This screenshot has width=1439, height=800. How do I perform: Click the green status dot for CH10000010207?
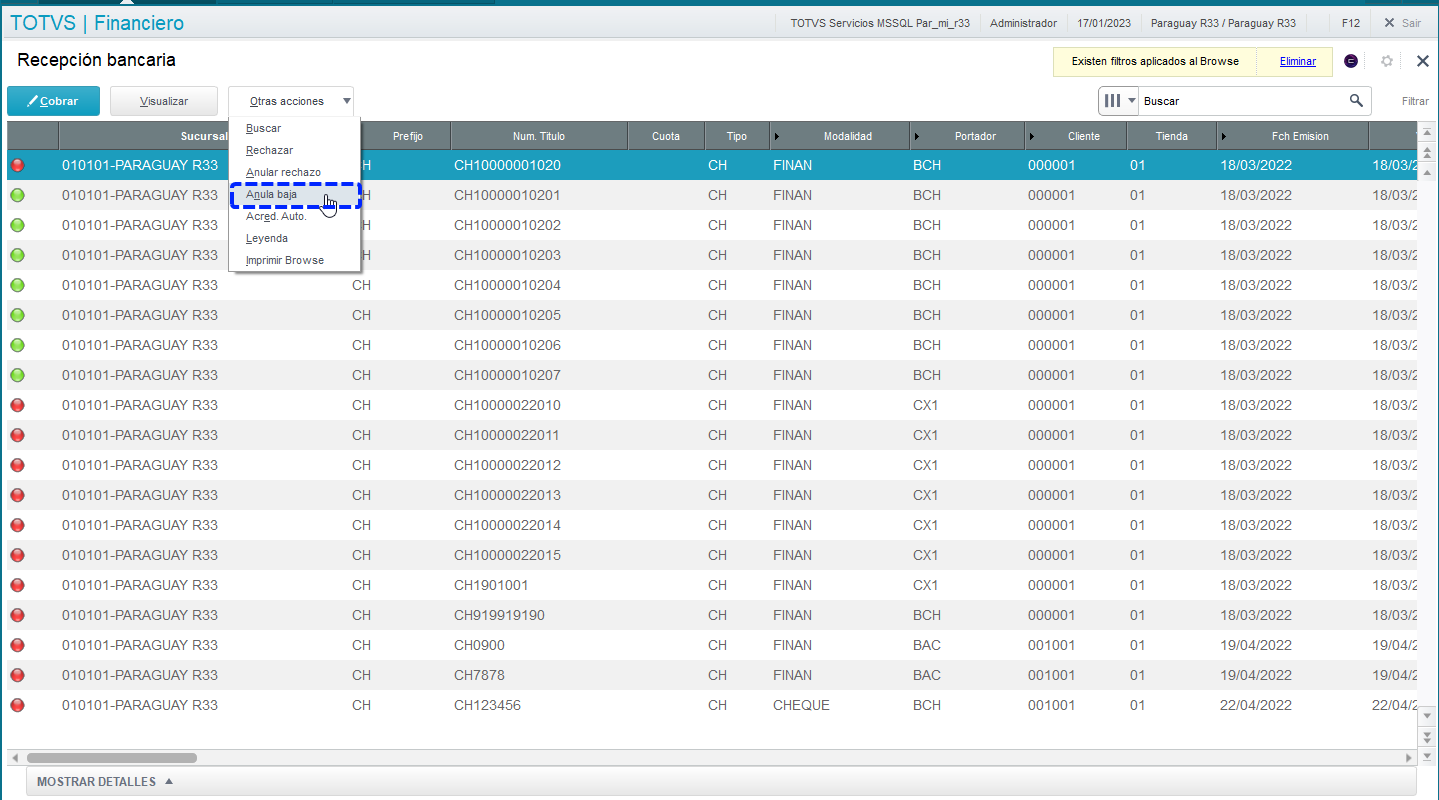tap(17, 375)
